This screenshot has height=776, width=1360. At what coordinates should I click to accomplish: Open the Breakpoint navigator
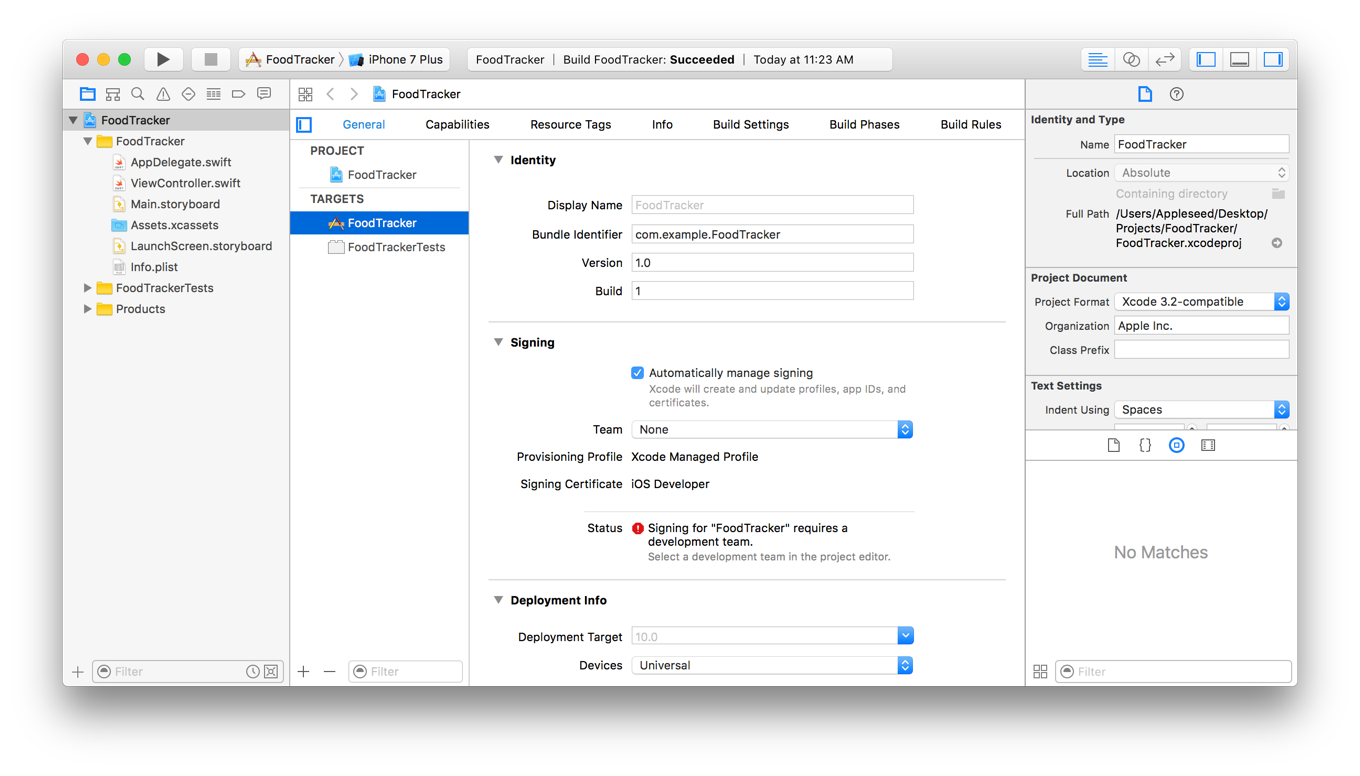[x=238, y=94]
